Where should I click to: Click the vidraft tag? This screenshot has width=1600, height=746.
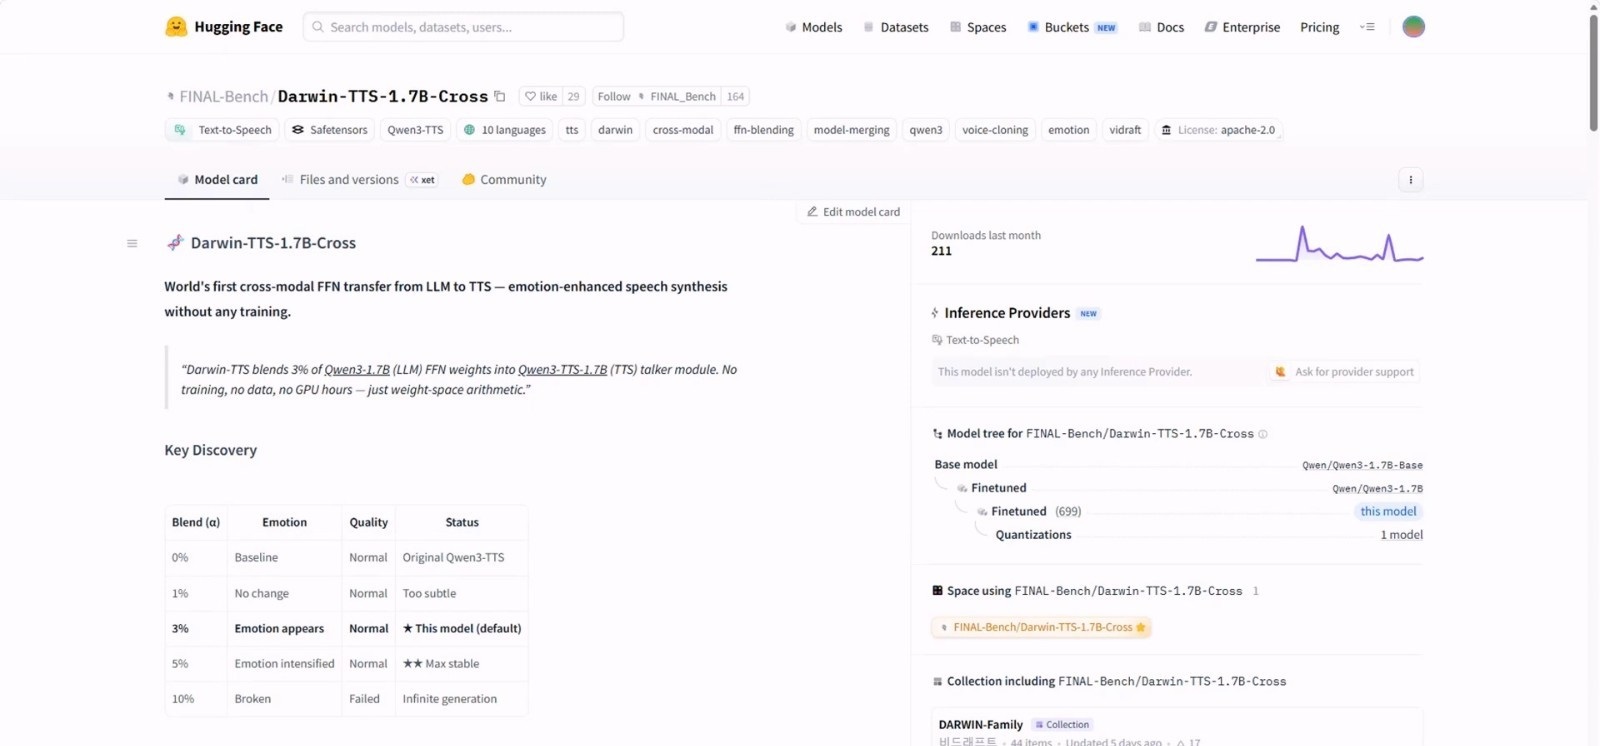(x=1125, y=130)
